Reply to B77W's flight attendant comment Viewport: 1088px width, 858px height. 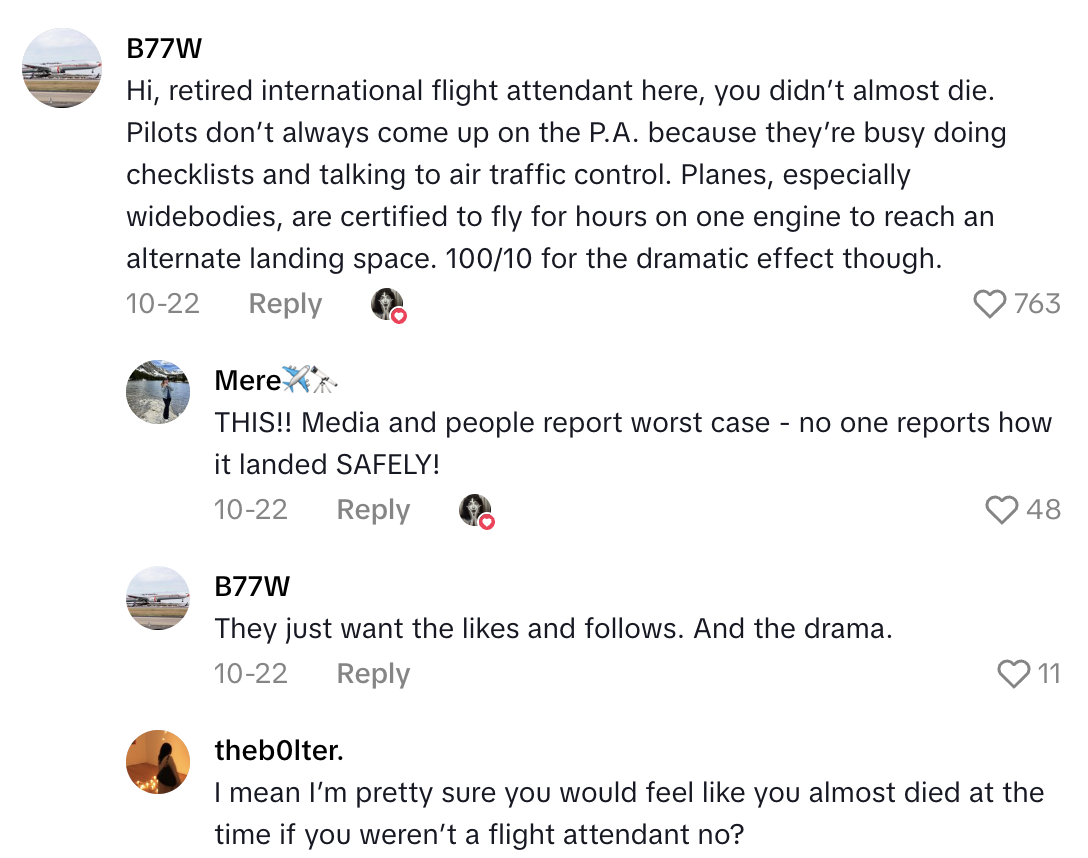click(x=284, y=303)
